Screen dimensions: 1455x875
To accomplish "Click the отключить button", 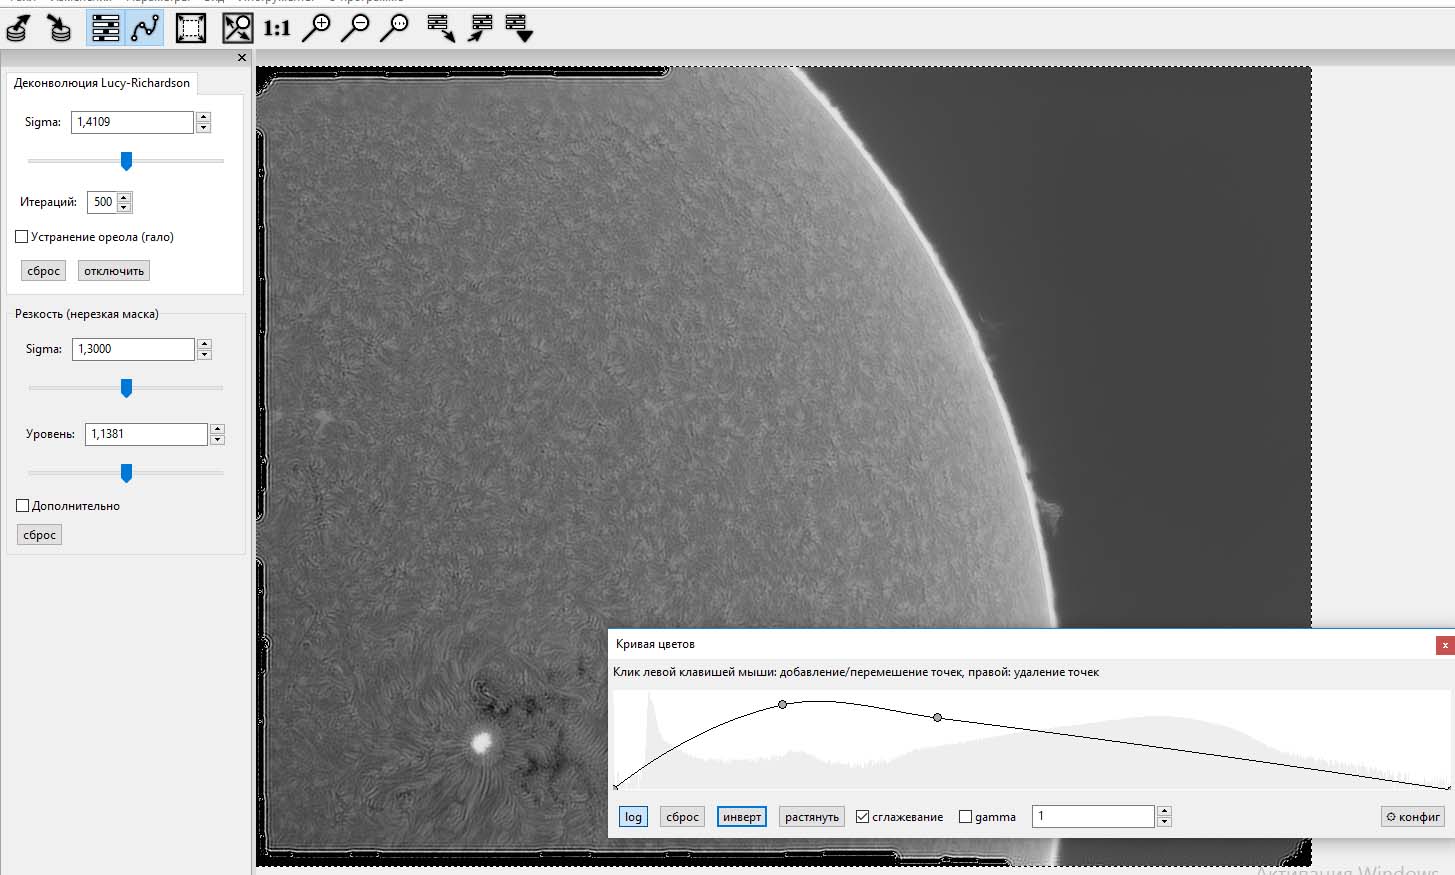I will (114, 271).
